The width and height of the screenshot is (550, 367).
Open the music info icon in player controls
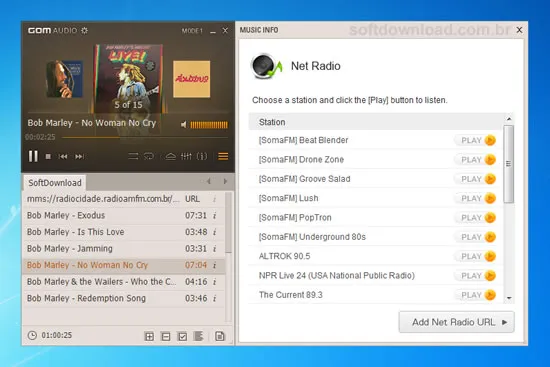coord(202,156)
